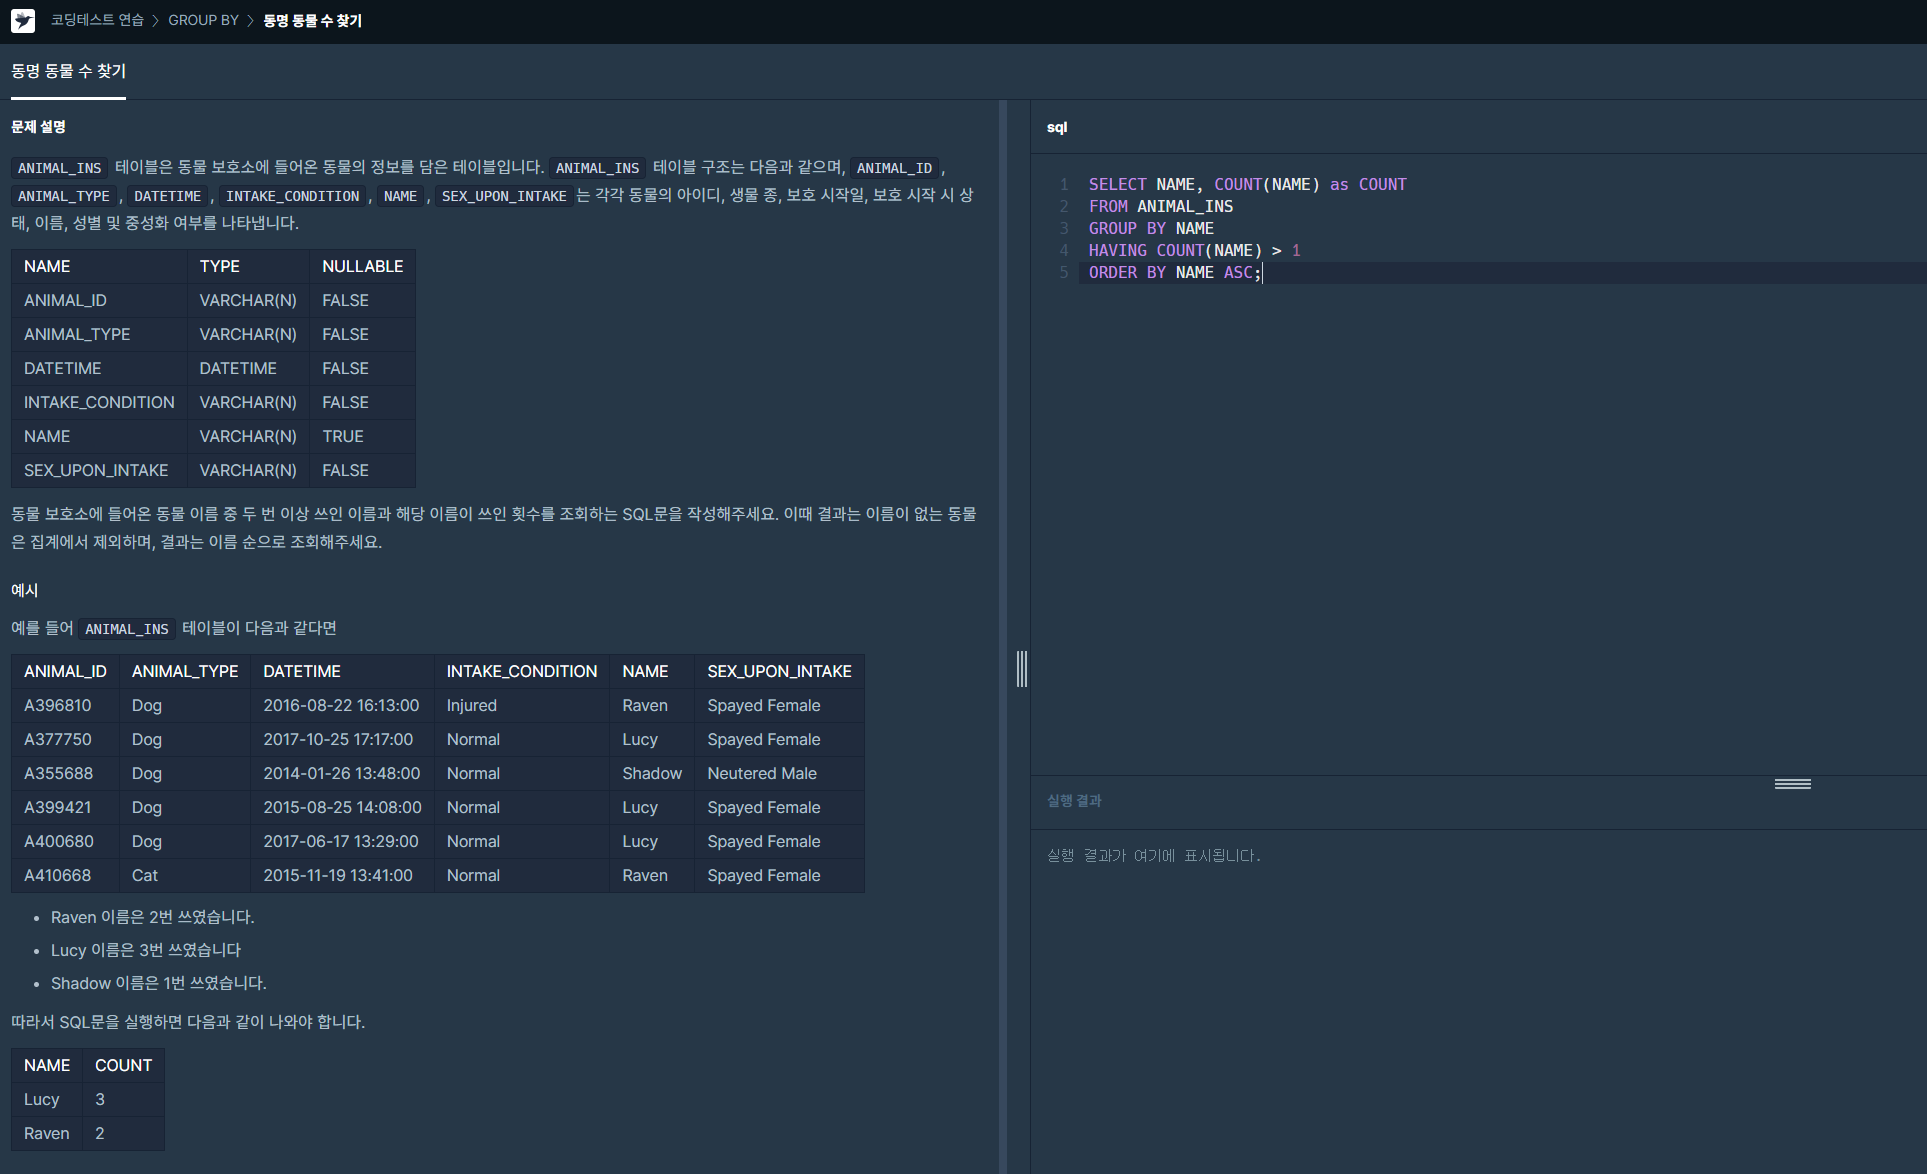Screen dimensions: 1927x1174
Task: Click the Raven row in expected result table
Action: tap(47, 1133)
